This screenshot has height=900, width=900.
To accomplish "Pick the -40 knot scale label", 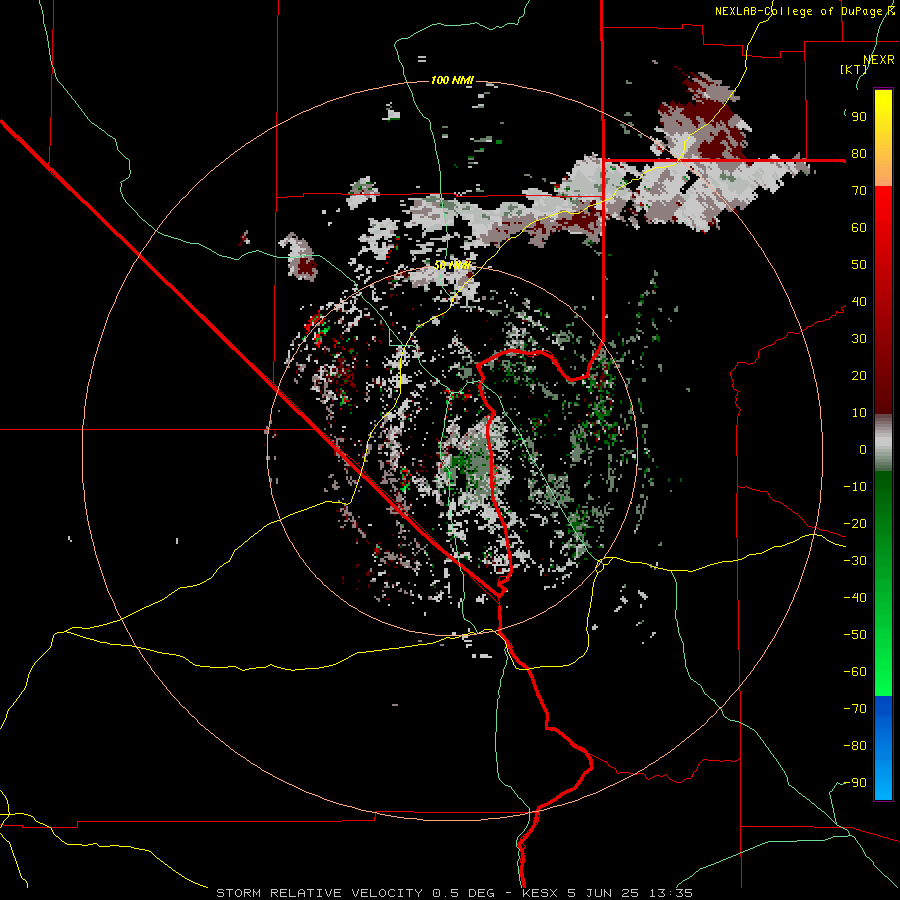I will click(x=855, y=598).
